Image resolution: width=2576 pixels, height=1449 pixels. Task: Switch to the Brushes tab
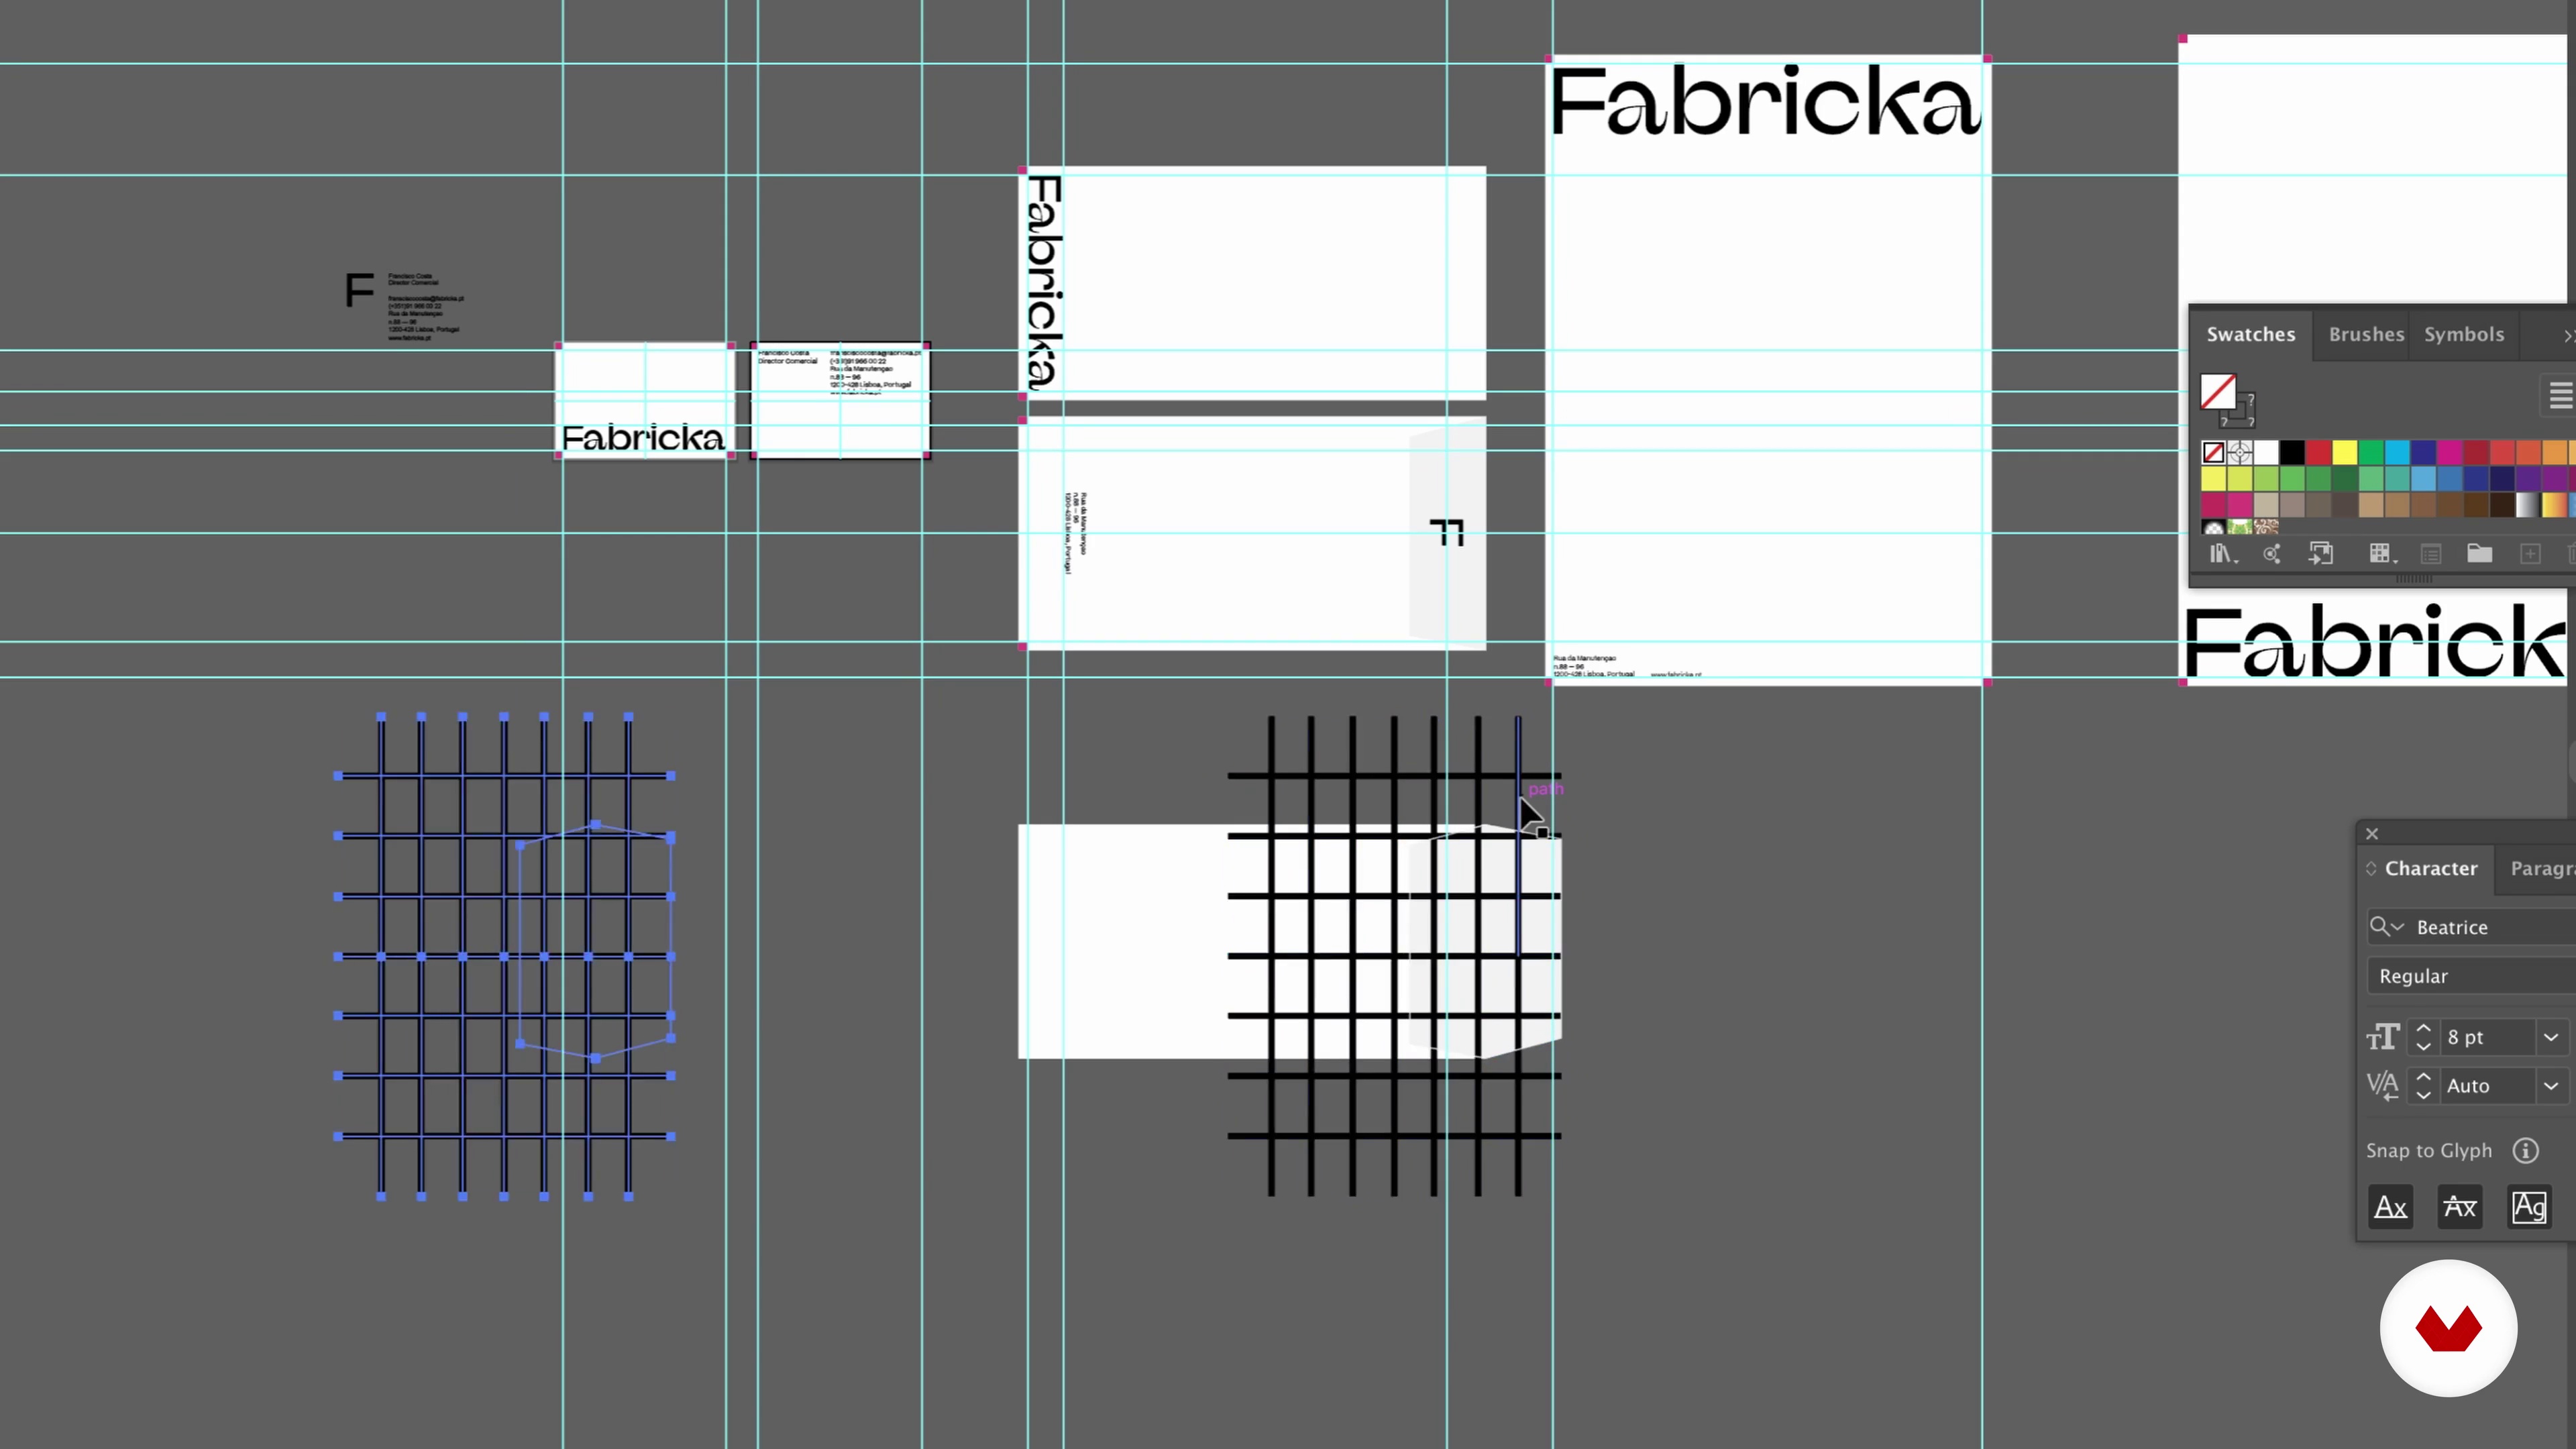coord(2365,334)
